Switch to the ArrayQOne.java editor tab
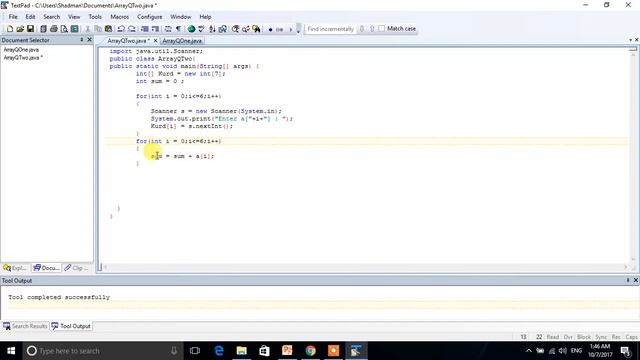640x360 pixels. click(x=182, y=41)
